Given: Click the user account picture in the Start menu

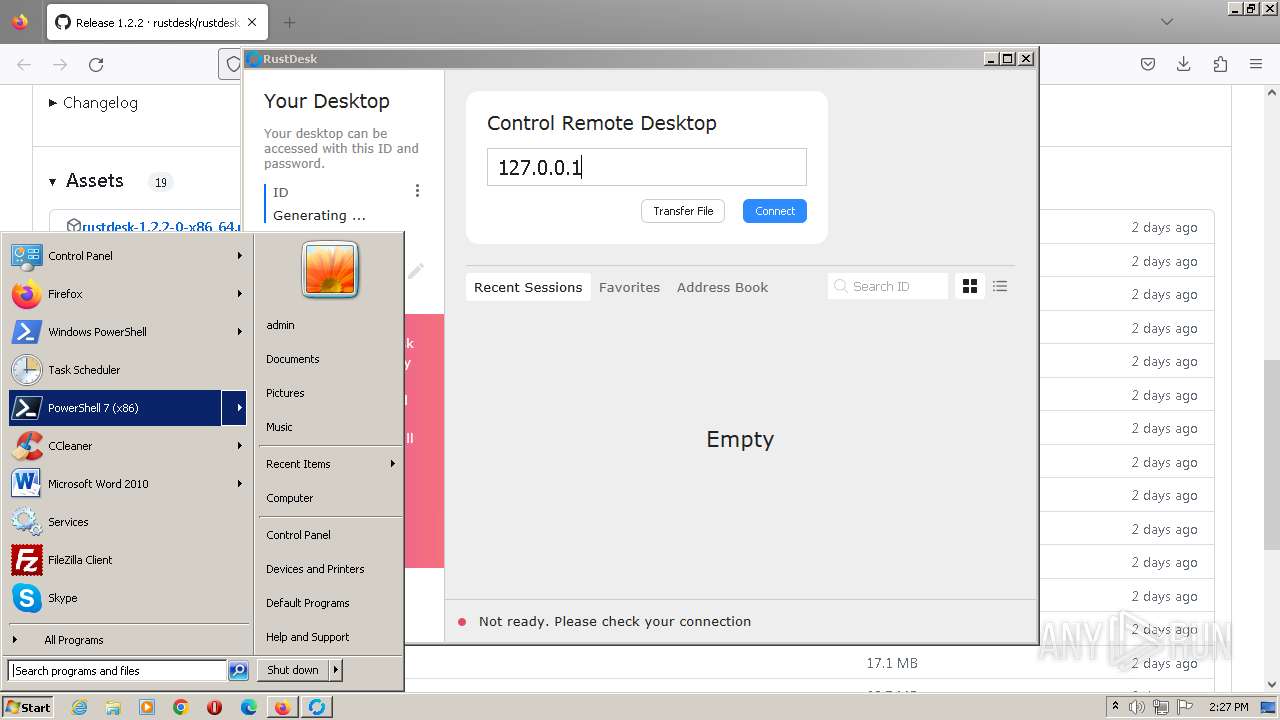Looking at the screenshot, I should (330, 269).
